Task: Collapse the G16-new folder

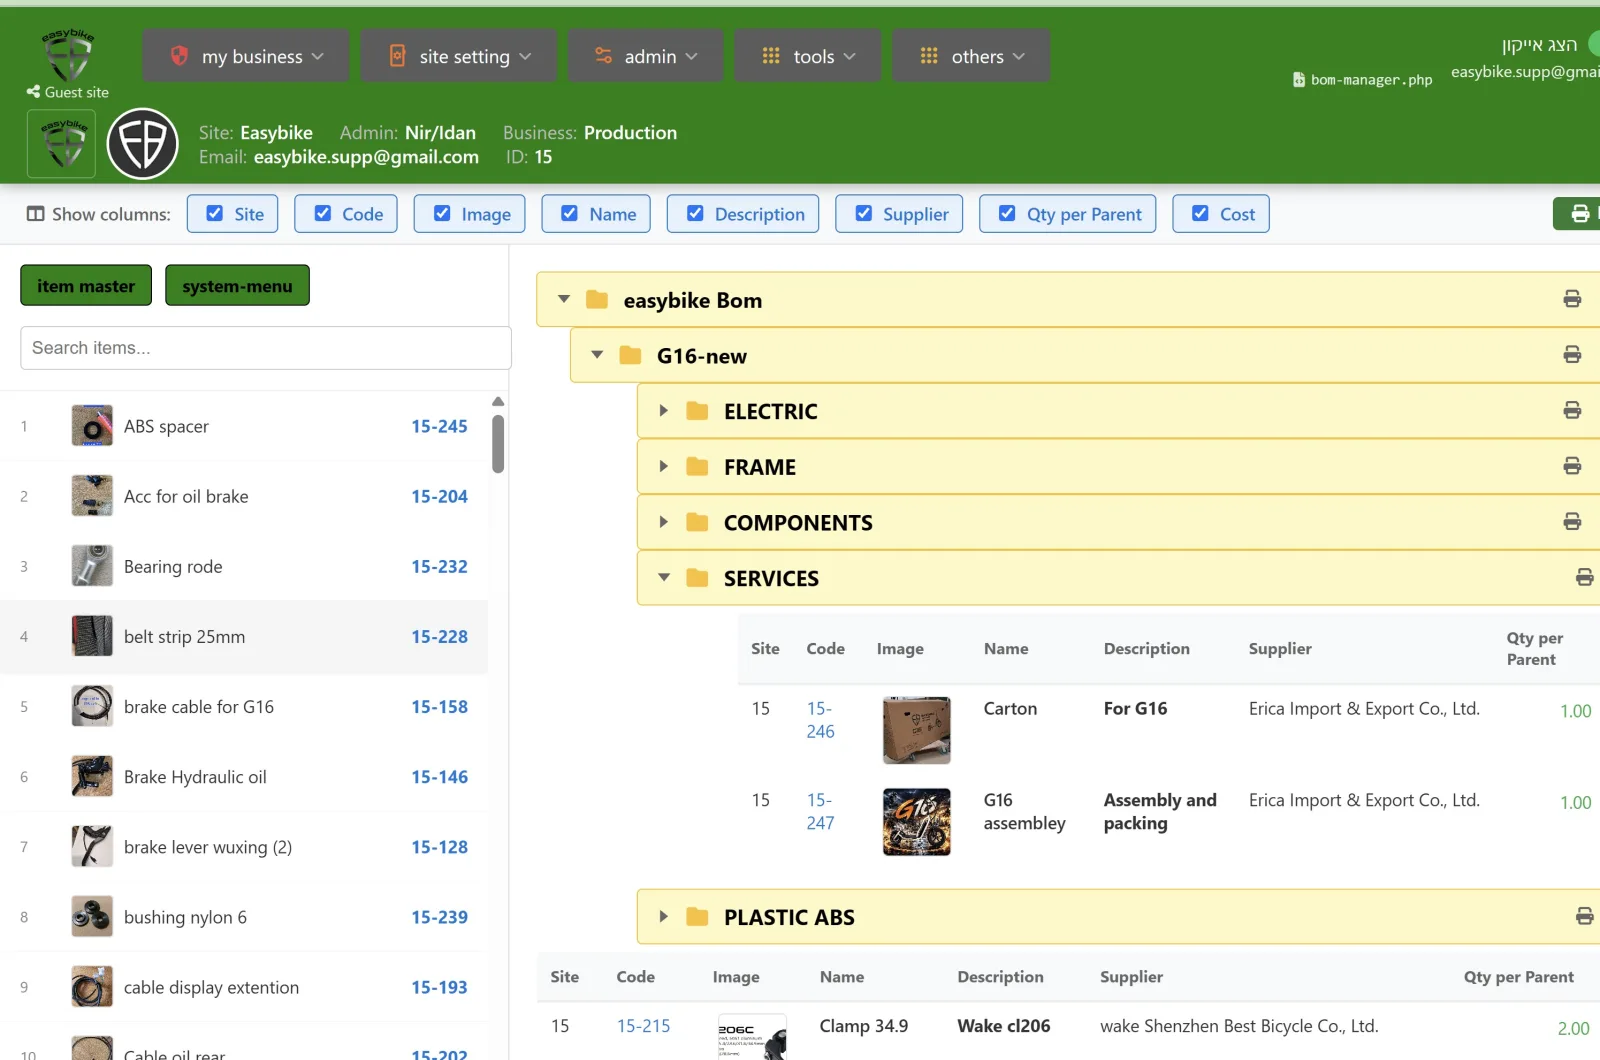Action: click(597, 355)
